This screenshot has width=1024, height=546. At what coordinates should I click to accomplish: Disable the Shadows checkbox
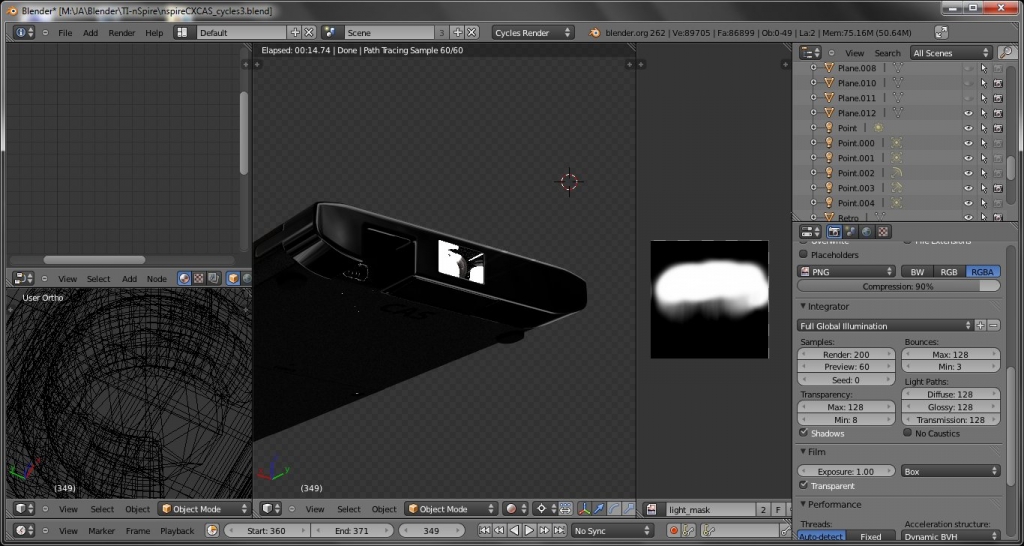coord(803,432)
